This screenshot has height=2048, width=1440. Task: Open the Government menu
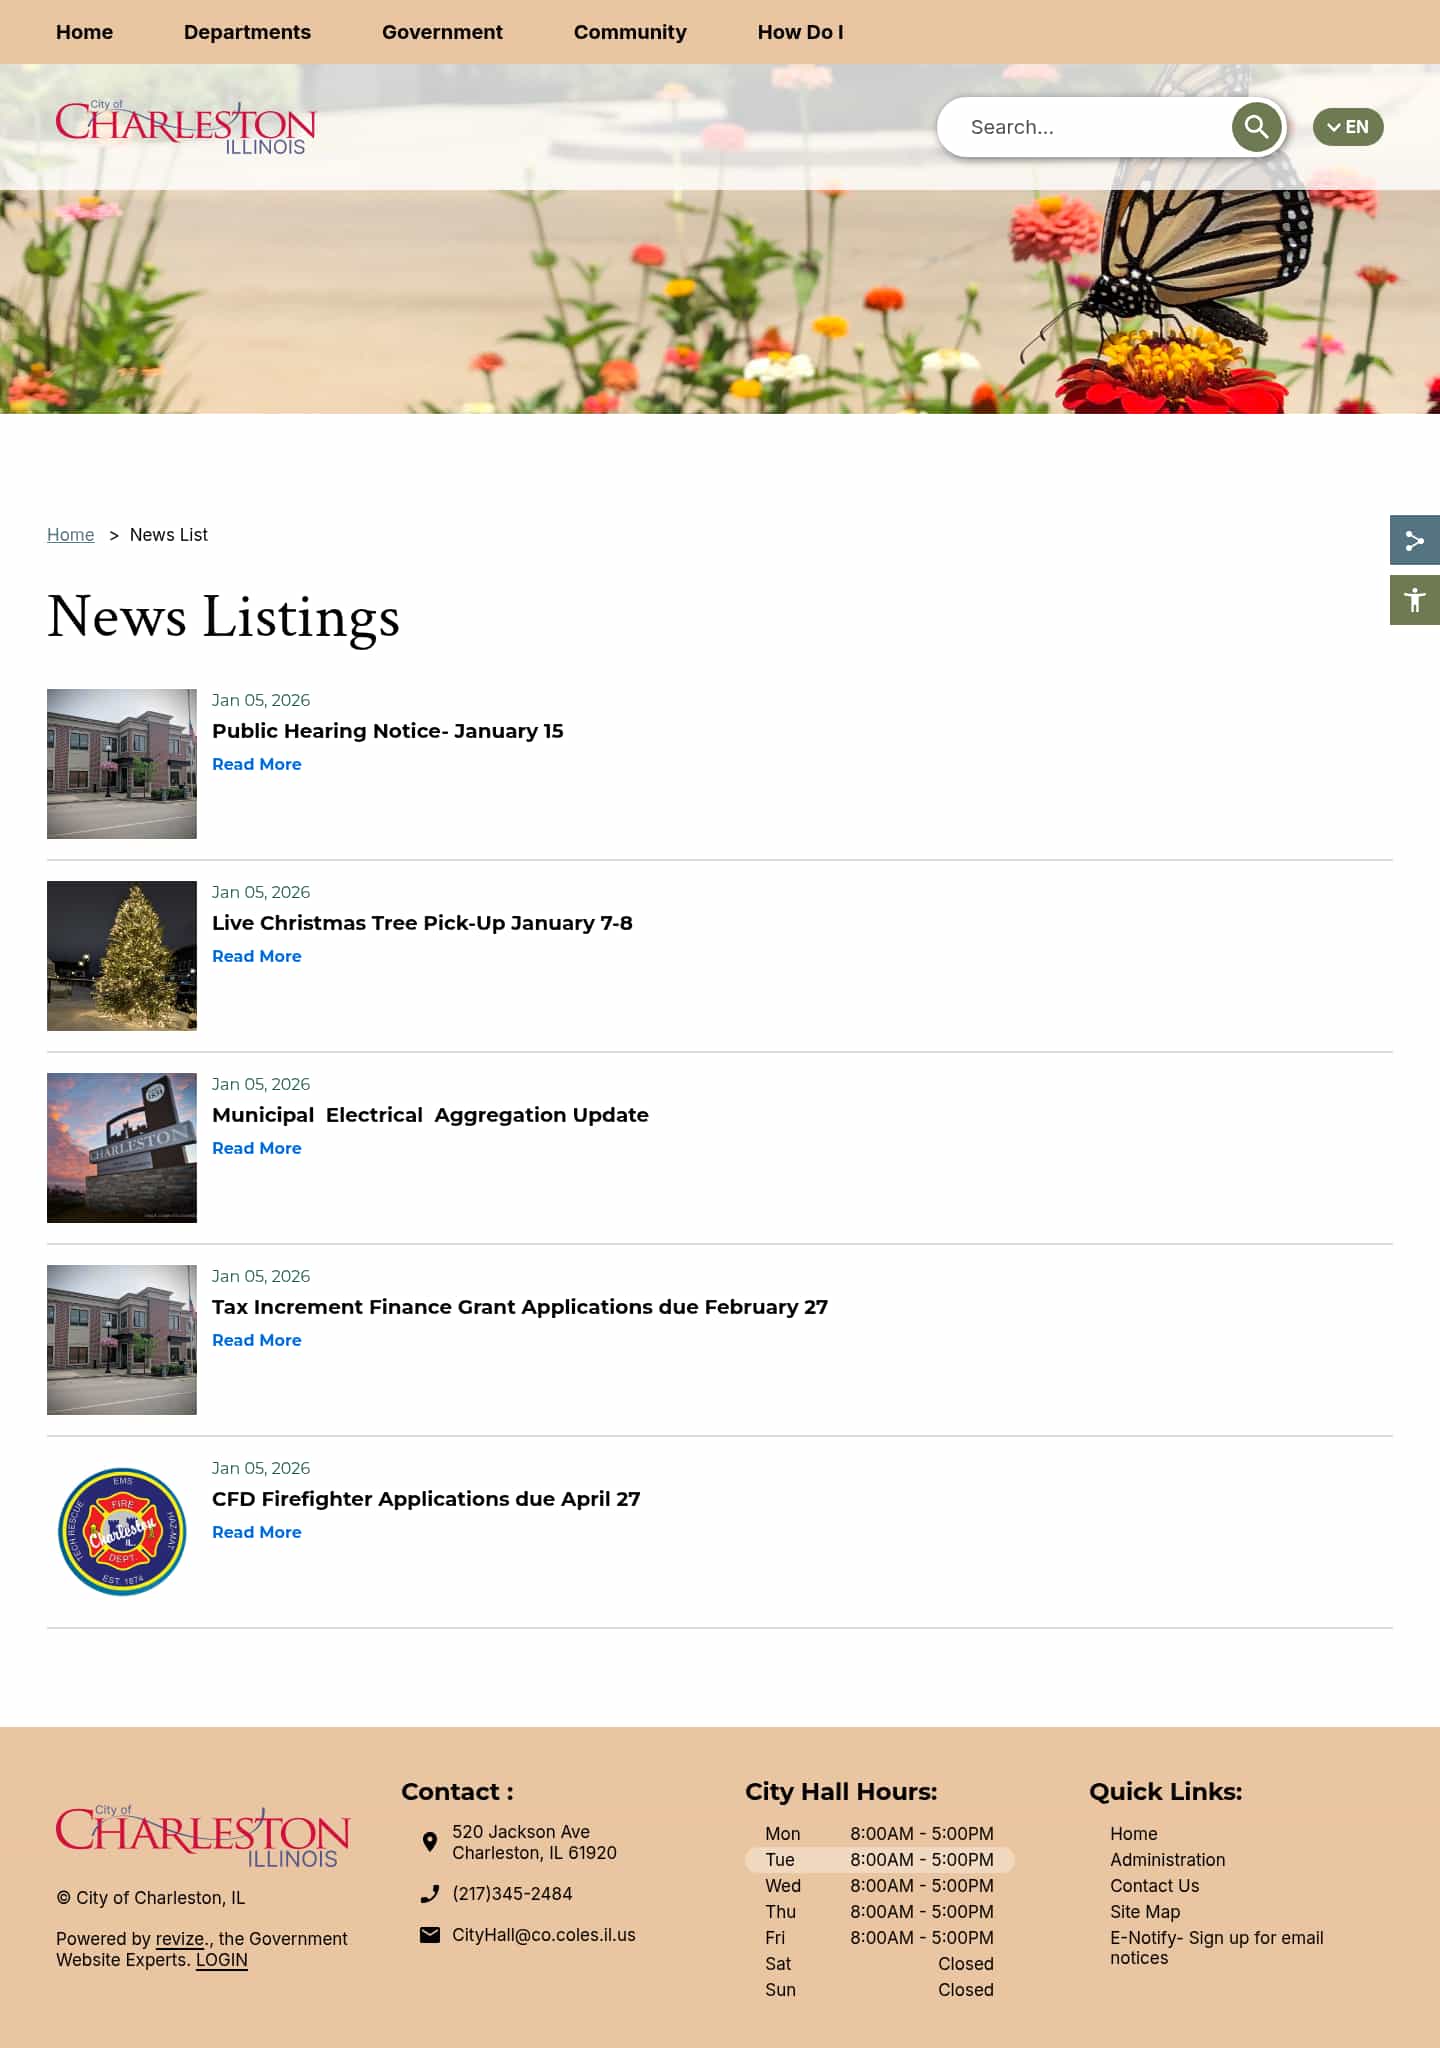pyautogui.click(x=442, y=32)
